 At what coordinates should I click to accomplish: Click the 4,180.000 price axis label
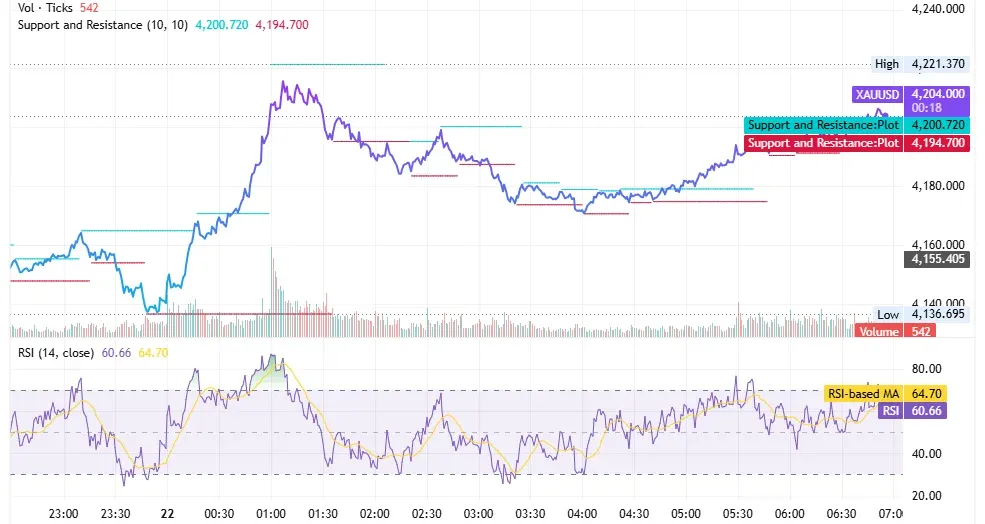click(x=938, y=186)
